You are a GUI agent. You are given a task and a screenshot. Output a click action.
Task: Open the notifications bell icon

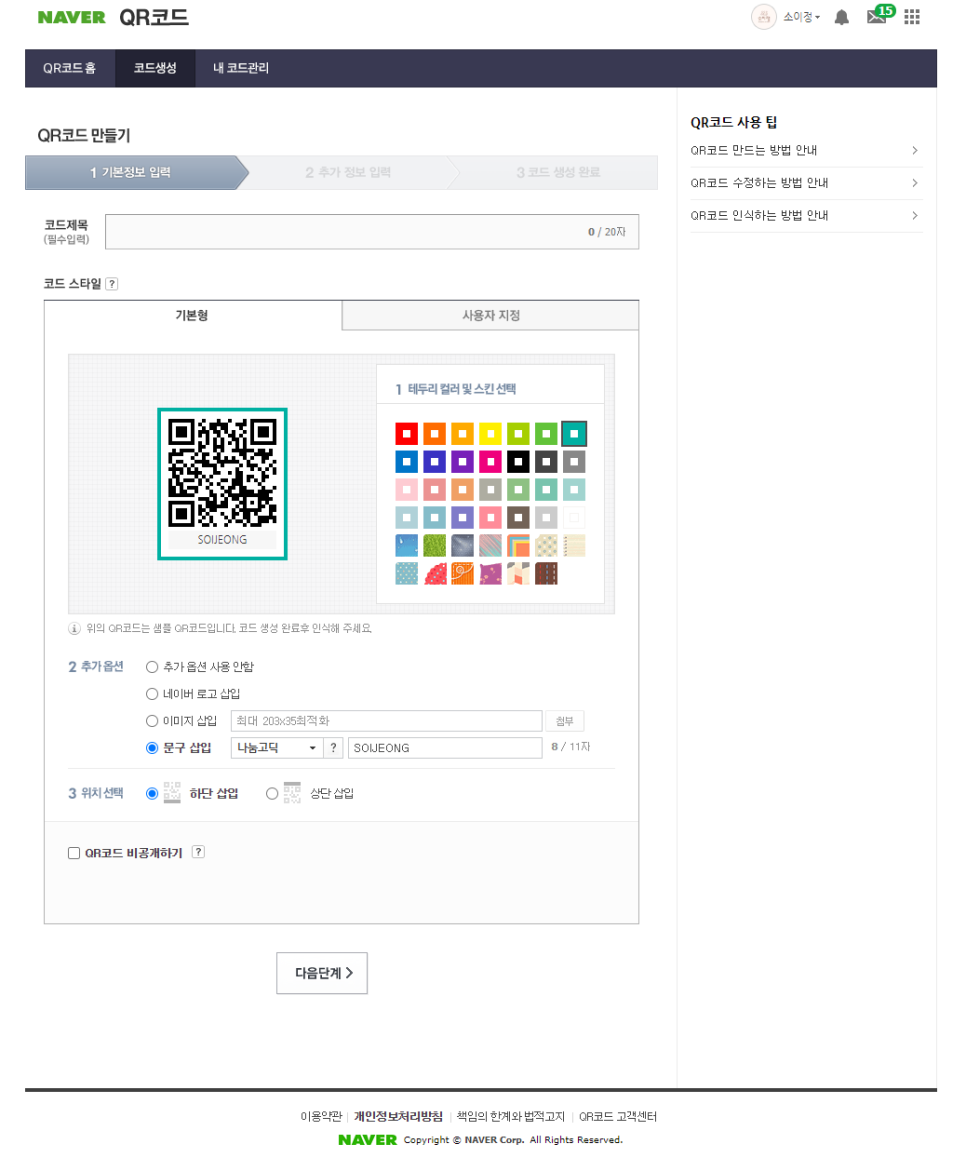(x=842, y=18)
